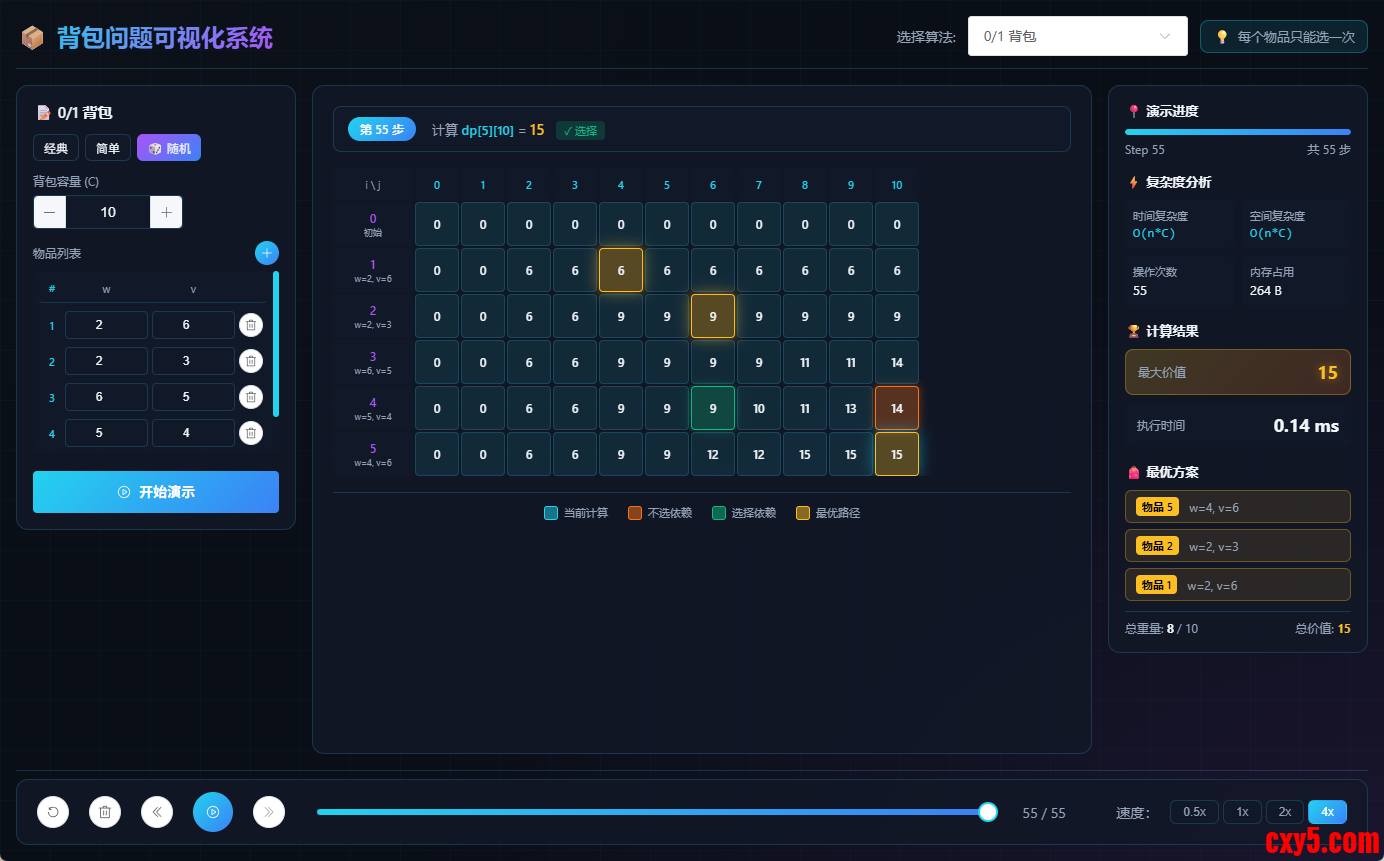Step forward with the fast-forward button
Screen dimensions: 1384x861
(269, 812)
